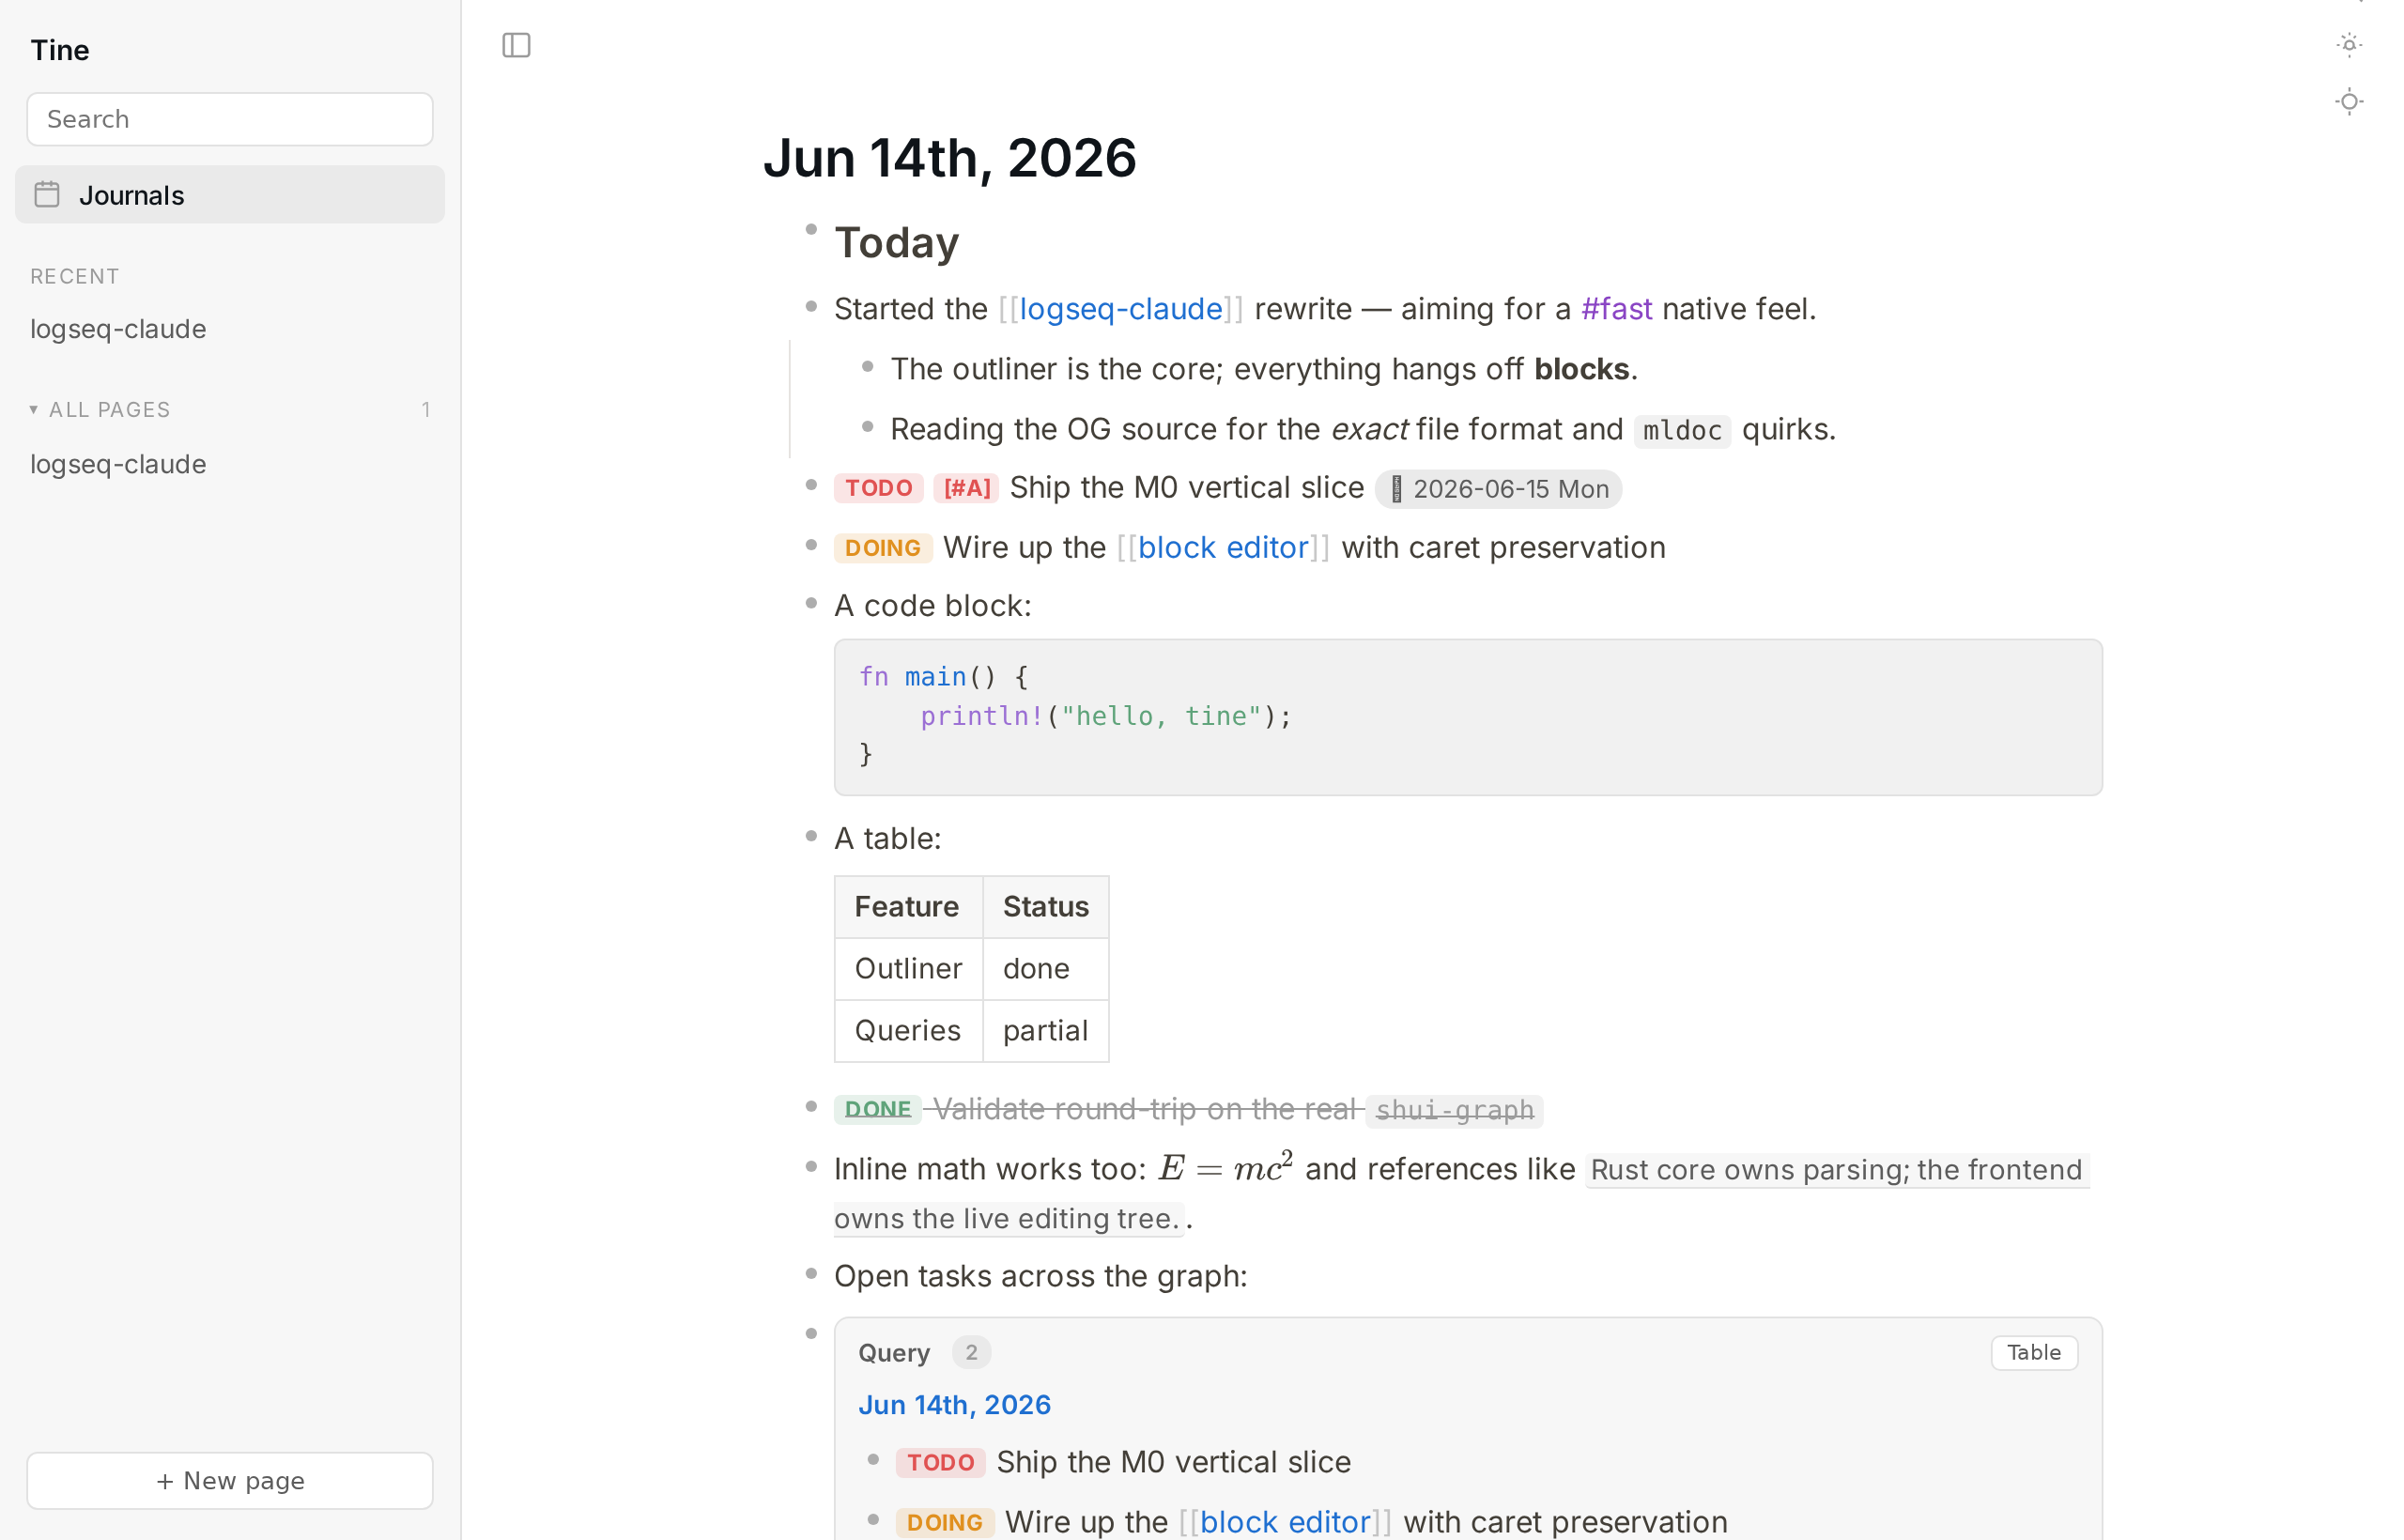Click inside the fn main code block
This screenshot has height=1540, width=2404.
click(x=1468, y=717)
